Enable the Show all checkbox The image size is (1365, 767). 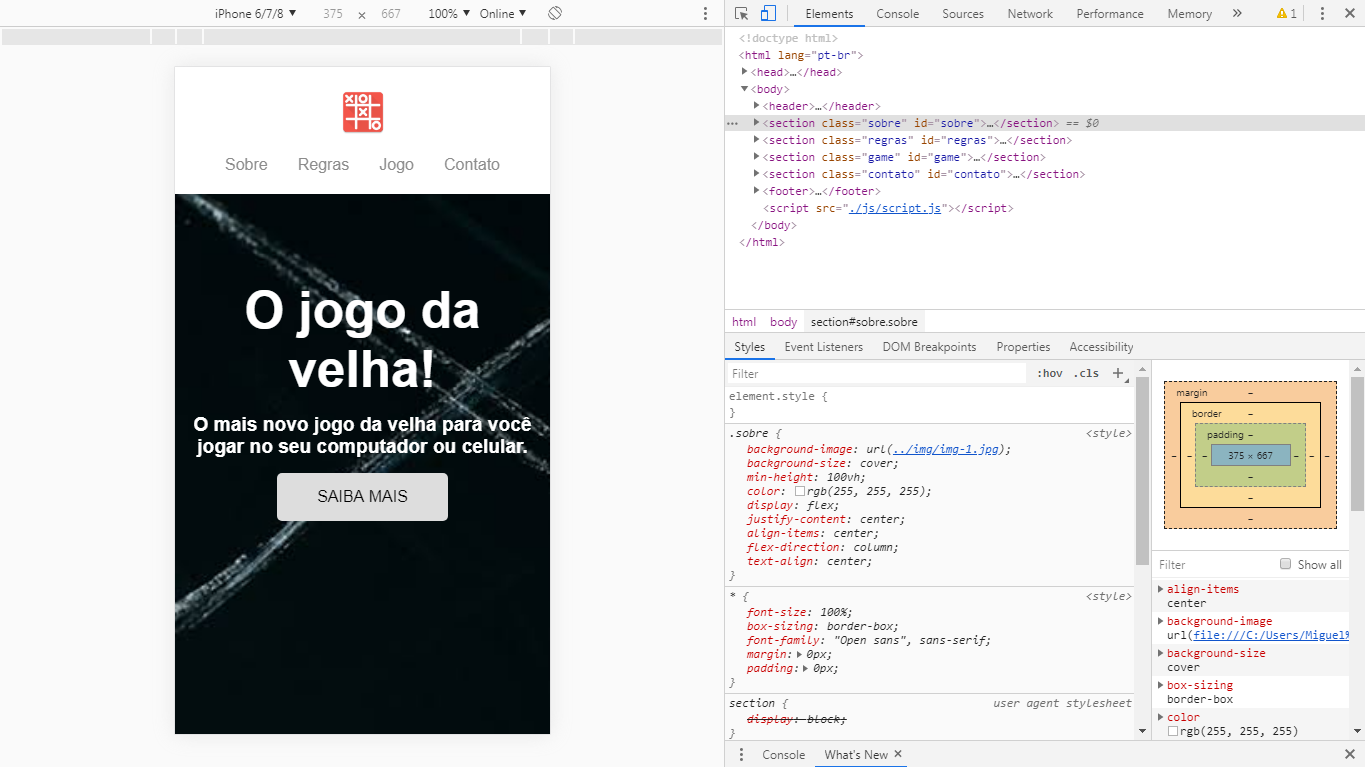pyautogui.click(x=1286, y=564)
